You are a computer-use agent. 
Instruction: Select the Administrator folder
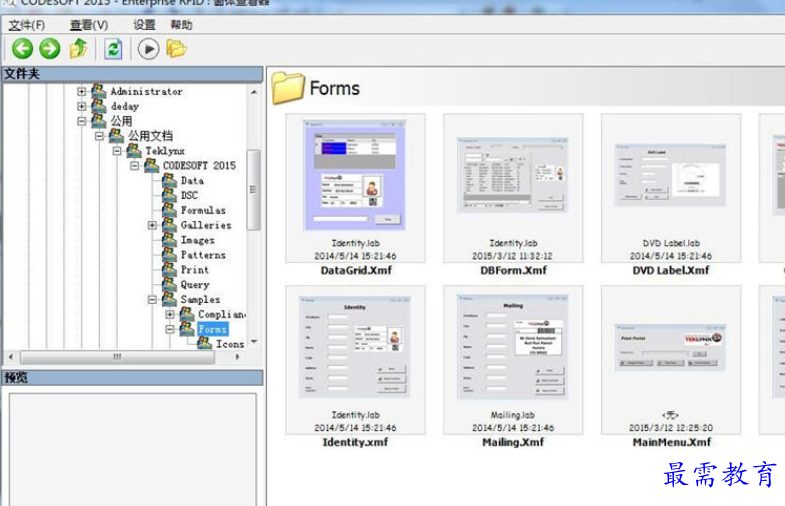(146, 92)
